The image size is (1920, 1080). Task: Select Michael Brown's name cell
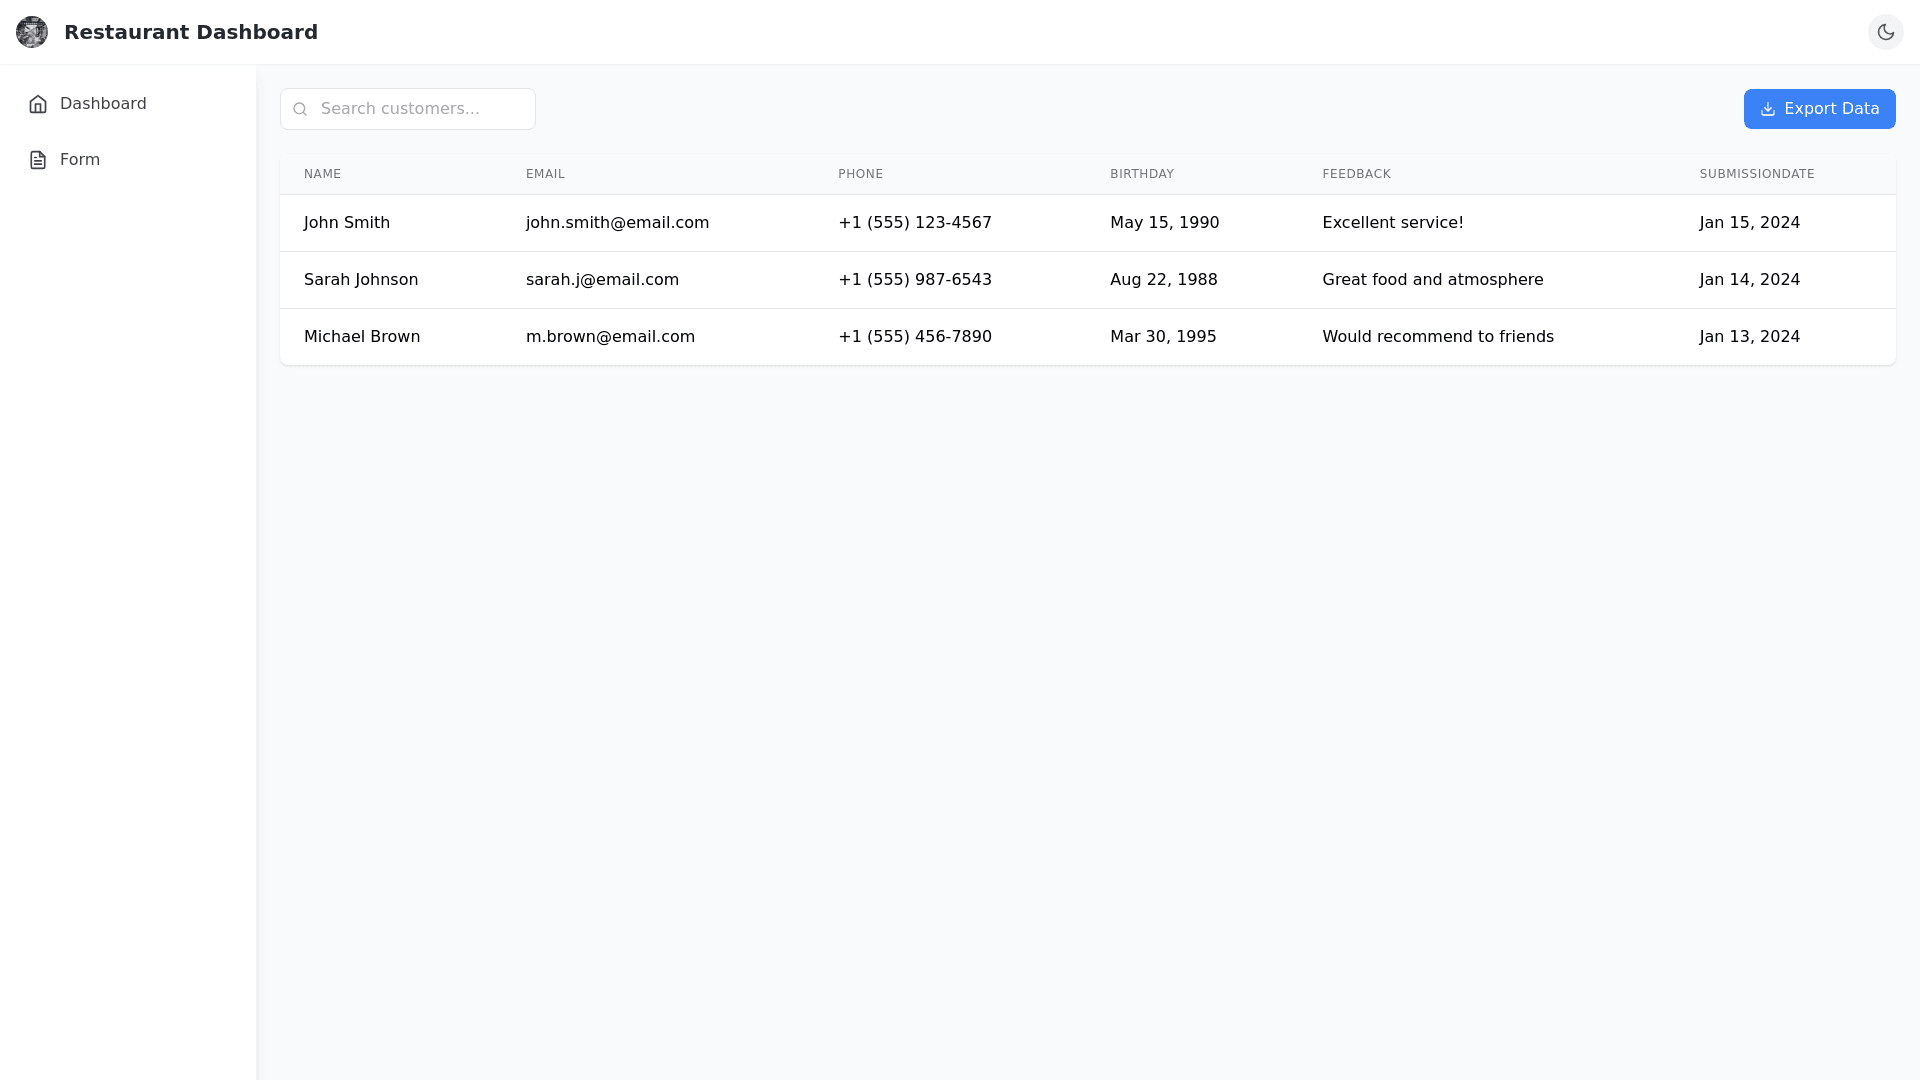click(362, 337)
